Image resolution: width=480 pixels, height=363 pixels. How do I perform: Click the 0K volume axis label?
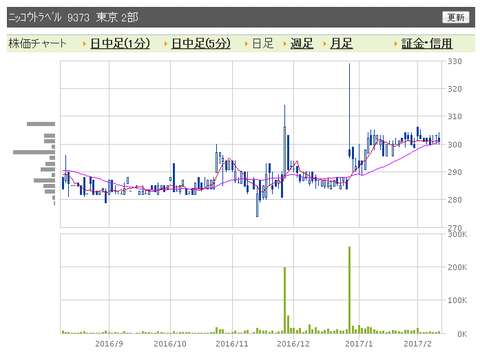[462, 334]
